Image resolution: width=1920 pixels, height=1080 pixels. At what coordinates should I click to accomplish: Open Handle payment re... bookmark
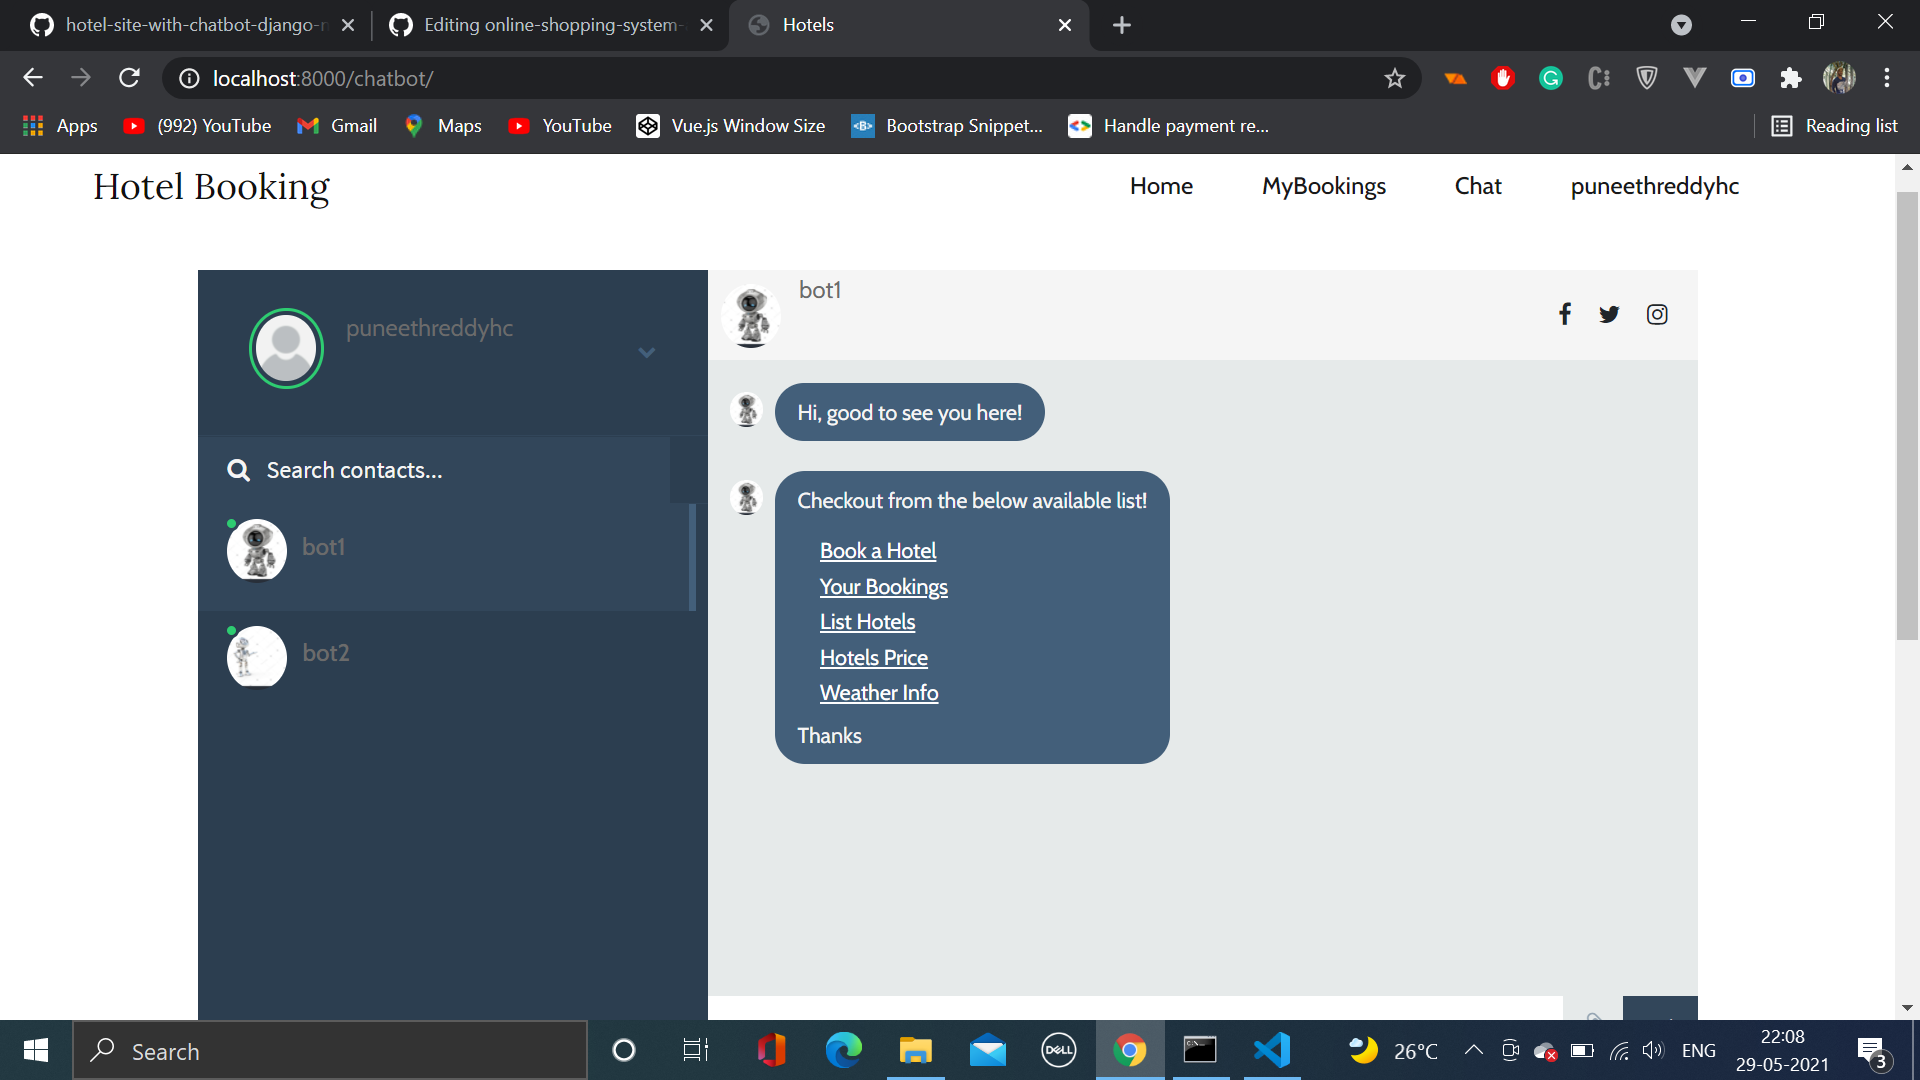1168,126
